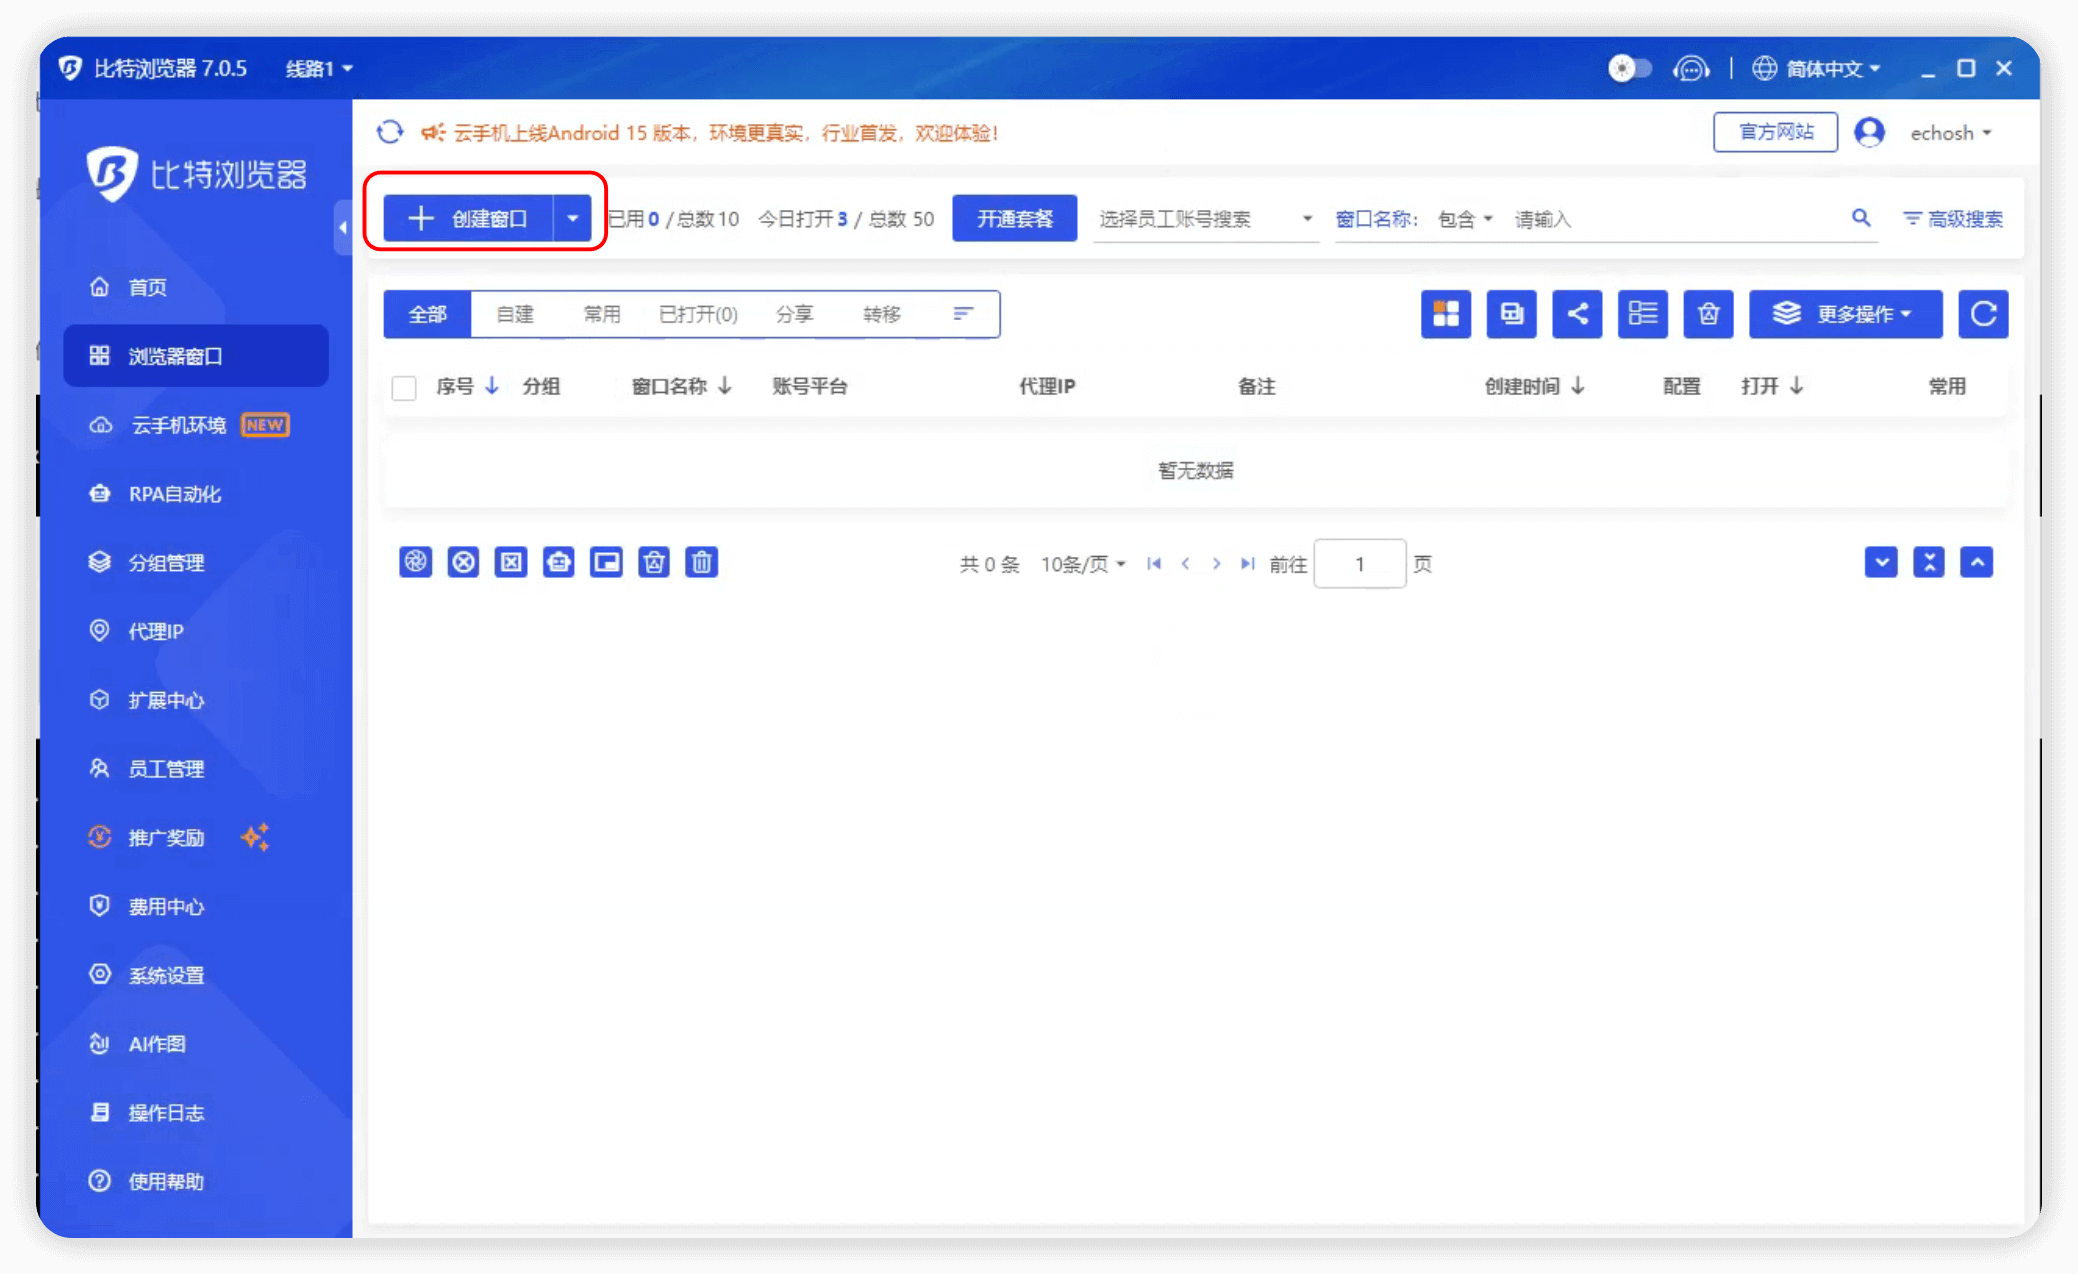Click the page number input field
This screenshot has width=2078, height=1274.
point(1359,564)
